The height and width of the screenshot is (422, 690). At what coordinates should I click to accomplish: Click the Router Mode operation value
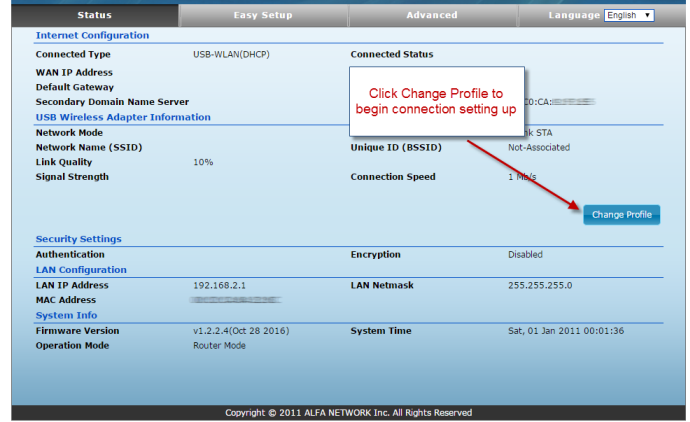tap(219, 345)
